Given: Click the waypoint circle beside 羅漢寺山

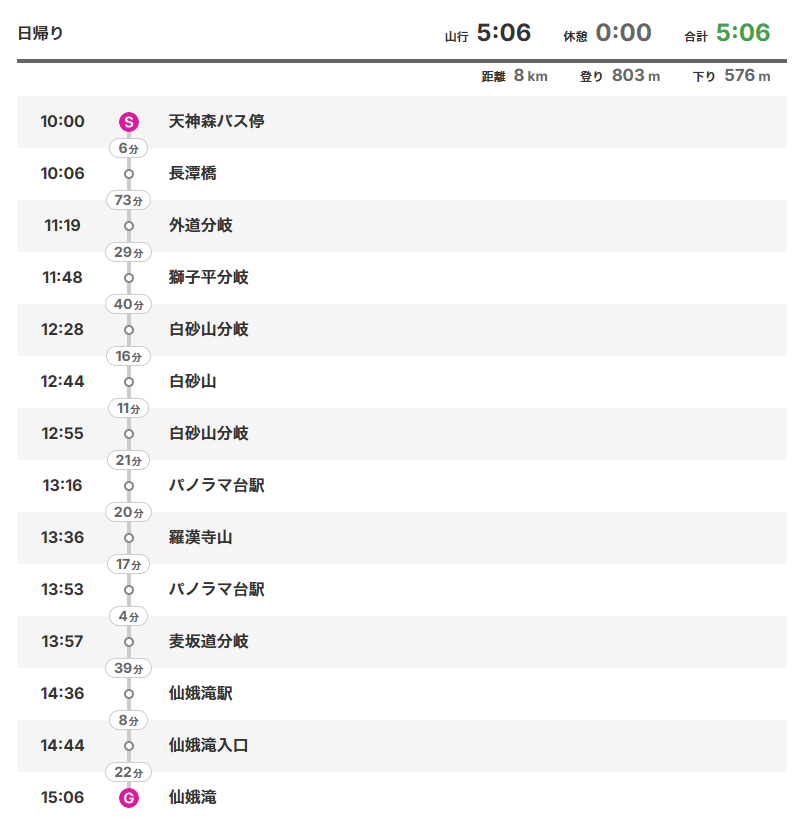Looking at the screenshot, I should tap(128, 538).
